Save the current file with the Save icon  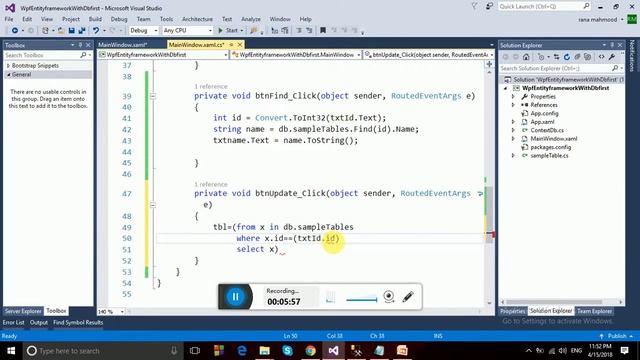71,31
